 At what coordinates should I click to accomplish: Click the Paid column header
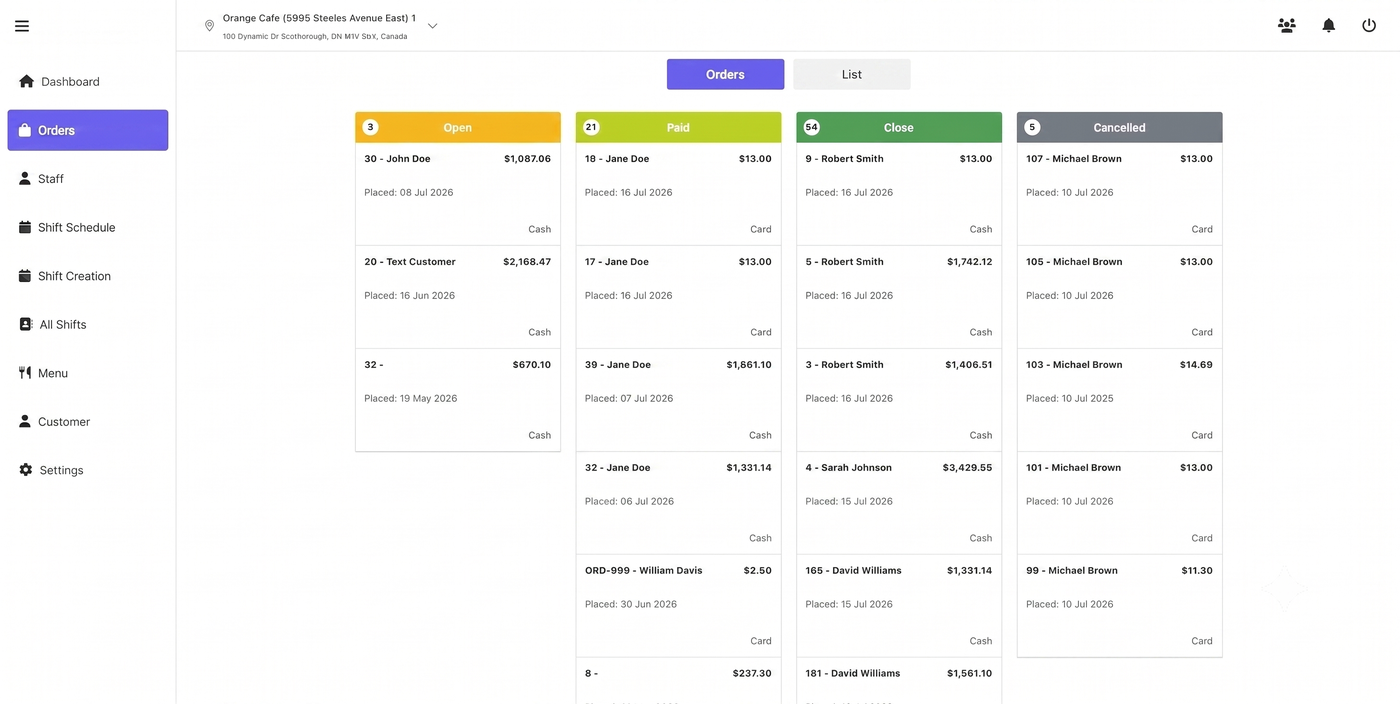tap(678, 127)
